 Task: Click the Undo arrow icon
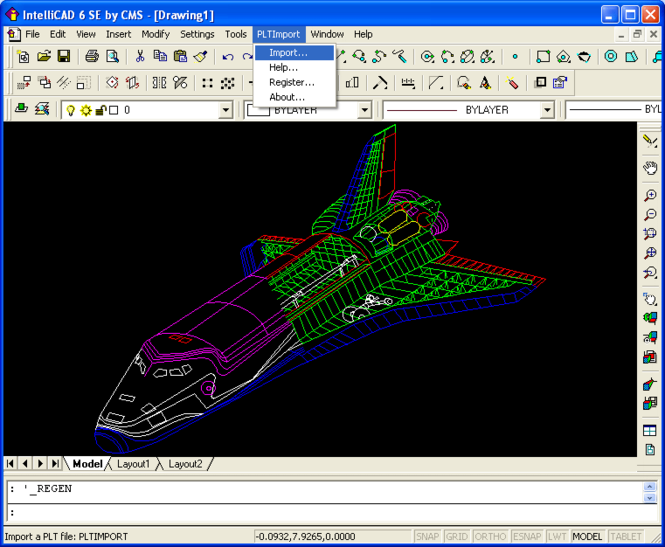point(228,57)
